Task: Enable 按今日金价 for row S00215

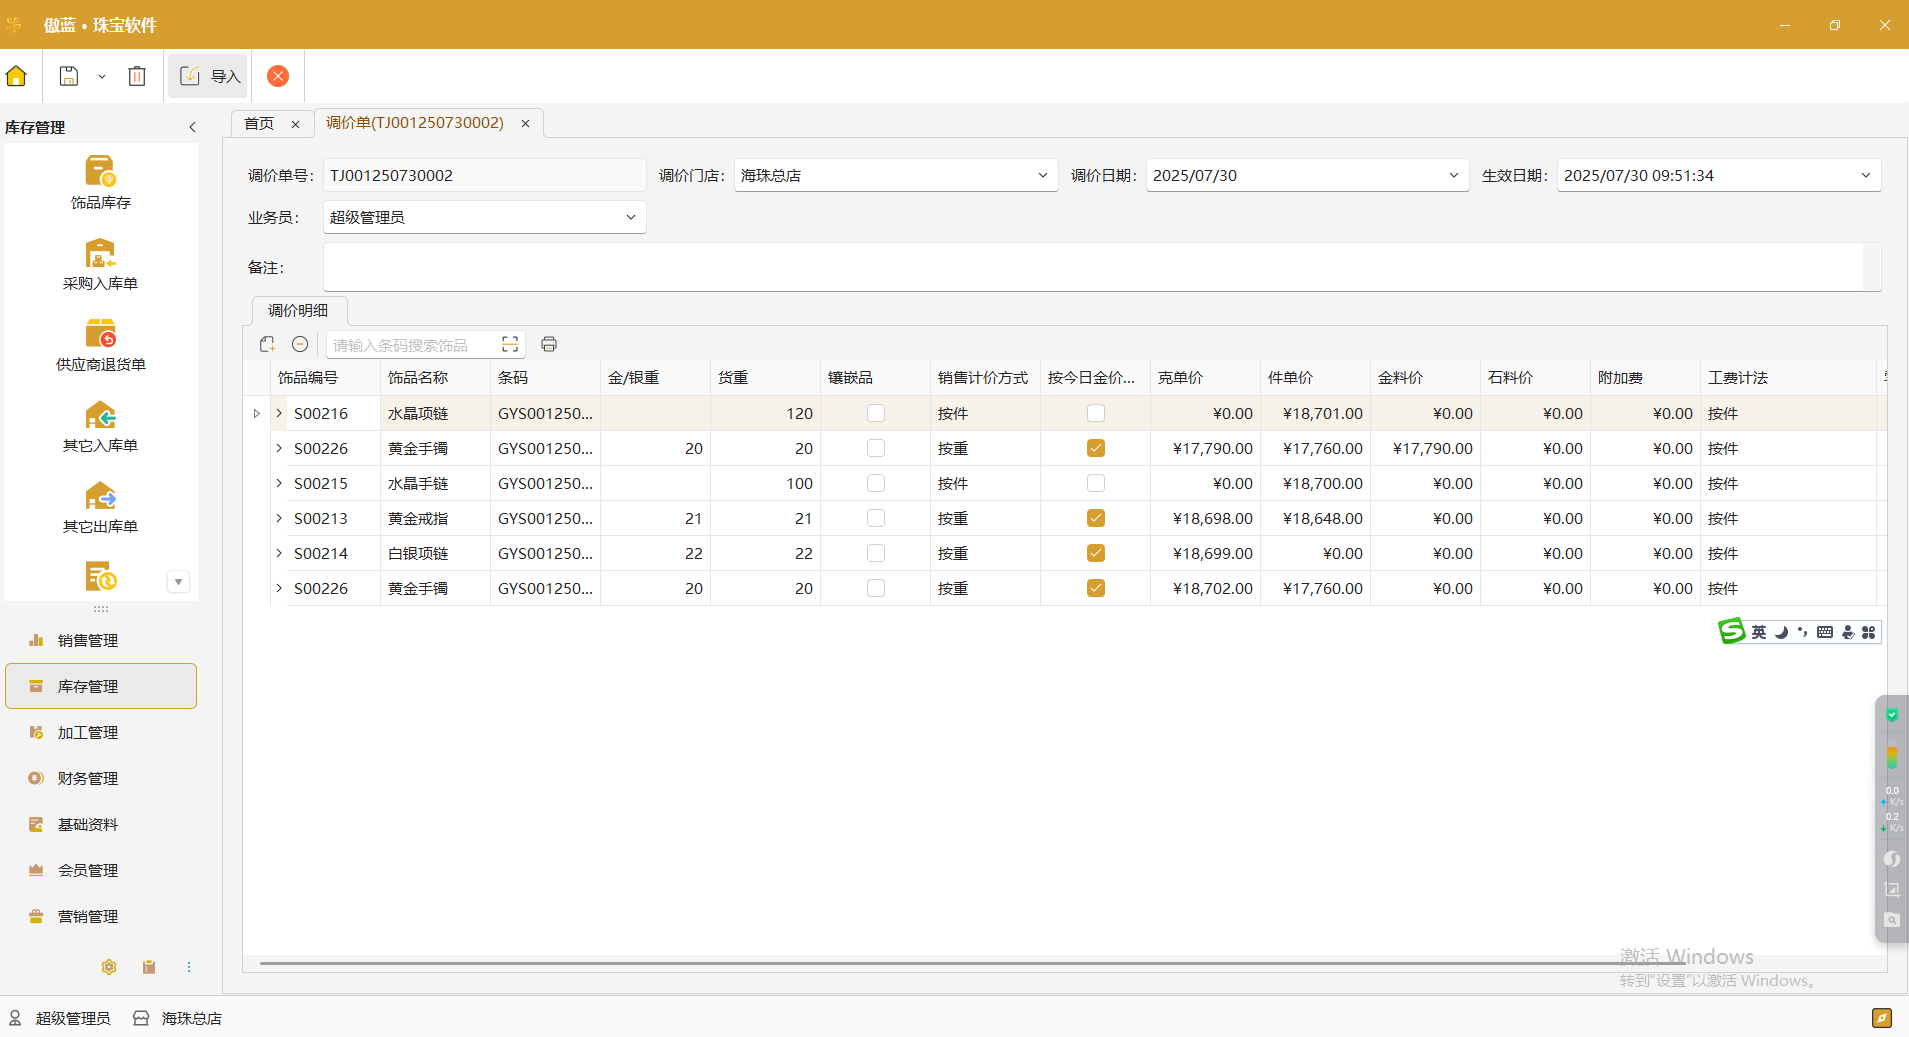Action: tap(1095, 483)
